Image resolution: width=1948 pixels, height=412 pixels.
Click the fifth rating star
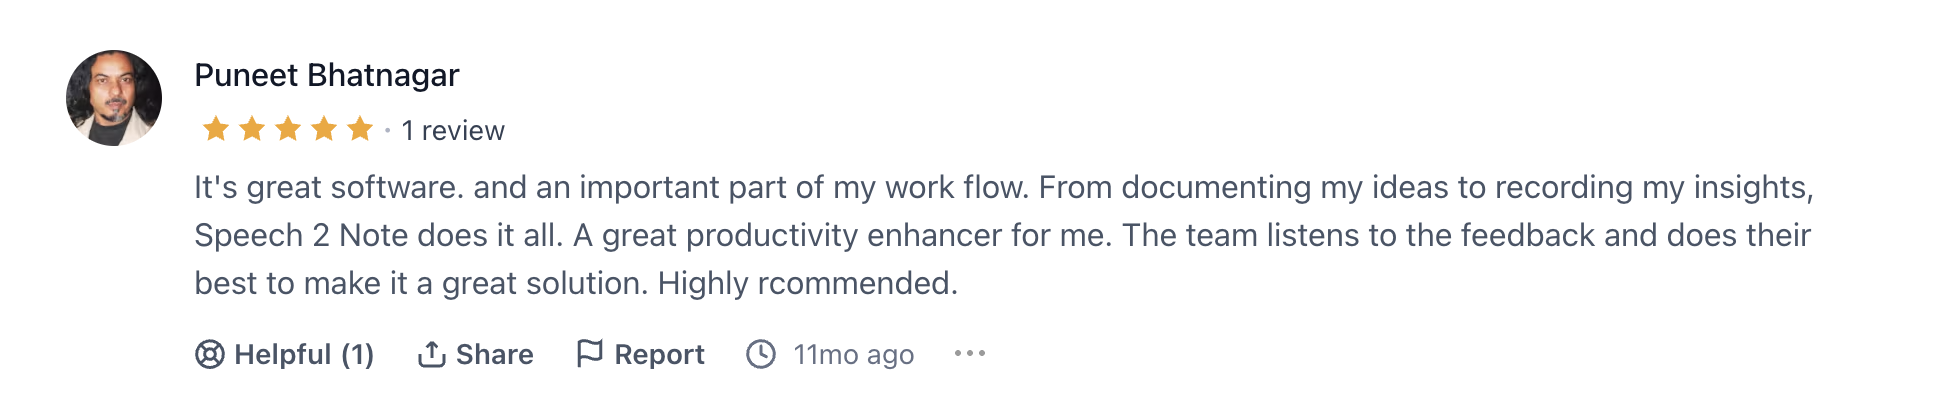coord(360,129)
